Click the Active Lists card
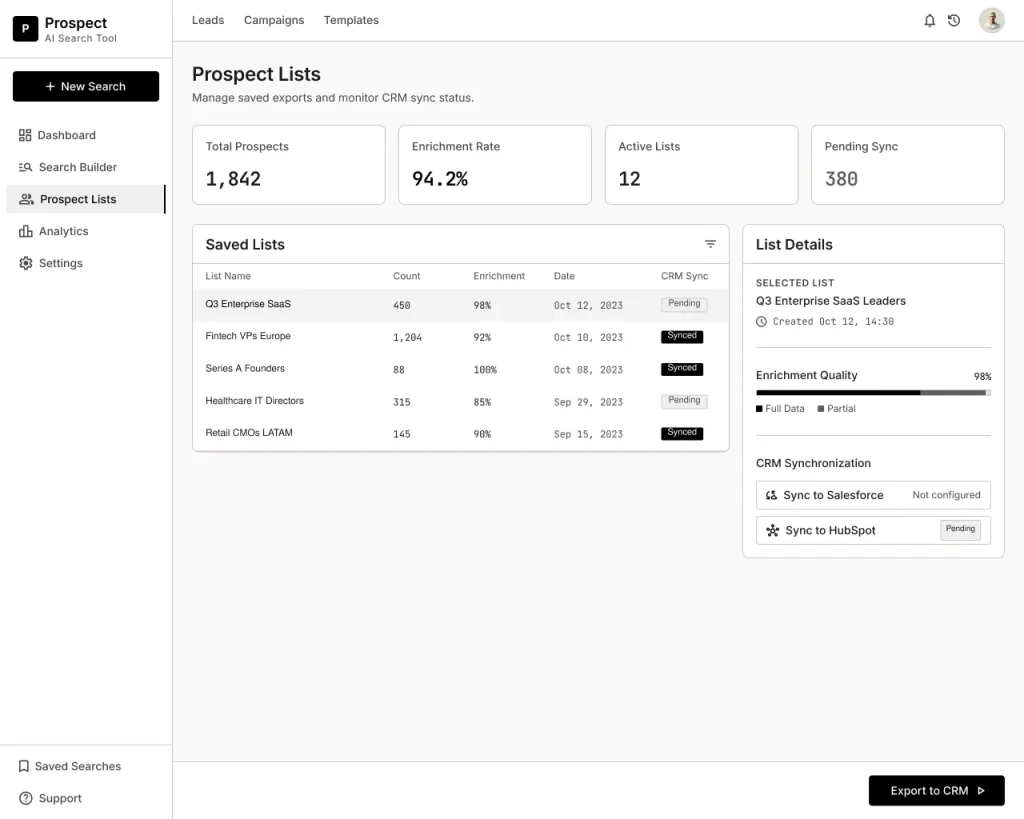 click(x=701, y=165)
